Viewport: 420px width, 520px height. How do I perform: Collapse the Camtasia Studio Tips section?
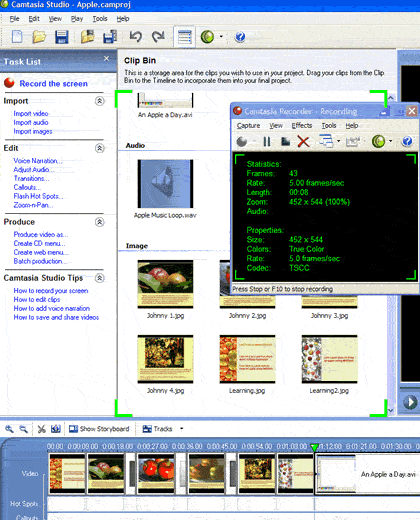(99, 278)
